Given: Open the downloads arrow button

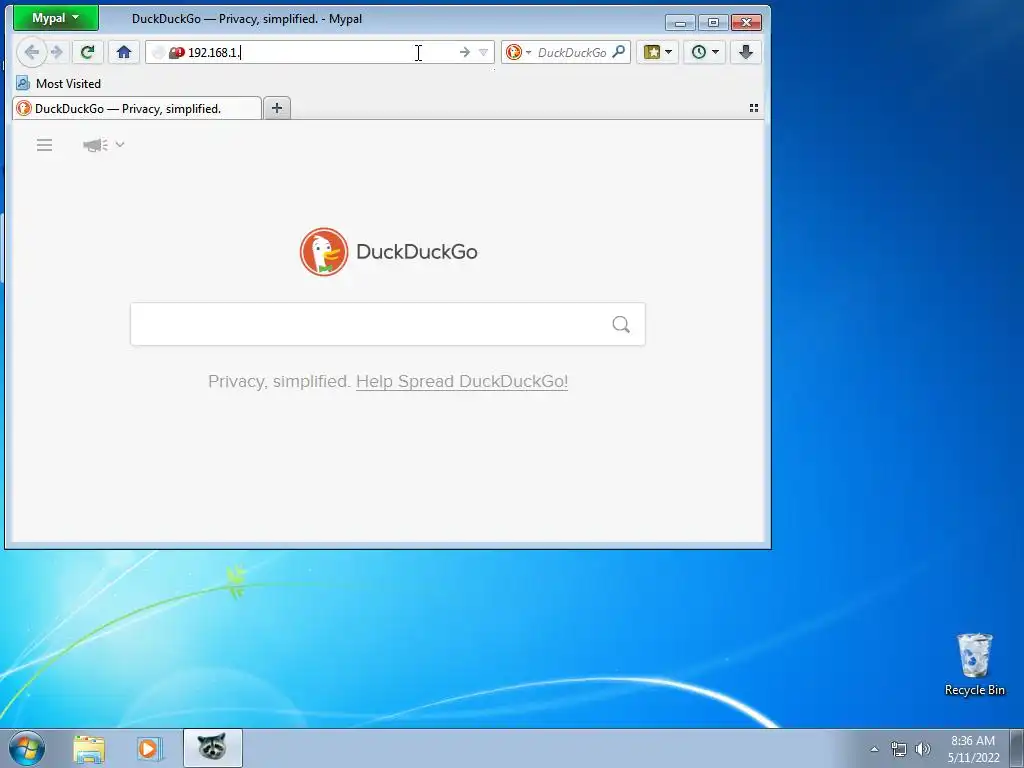Looking at the screenshot, I should pos(746,52).
